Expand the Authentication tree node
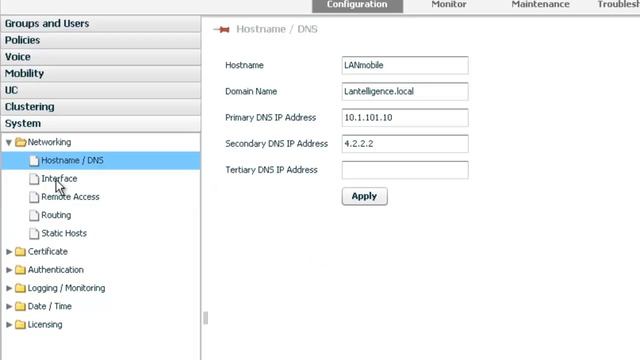The height and width of the screenshot is (360, 640). coord(9,270)
